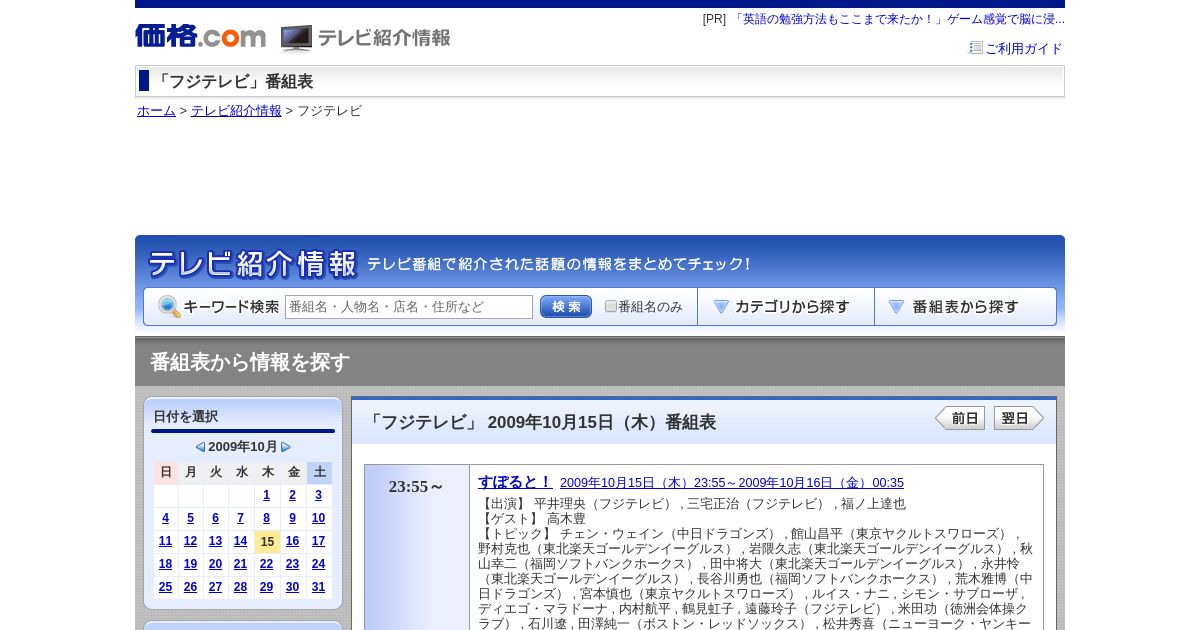Select October 5 in the calendar
Screen dimensions: 1200x630
pos(191,518)
